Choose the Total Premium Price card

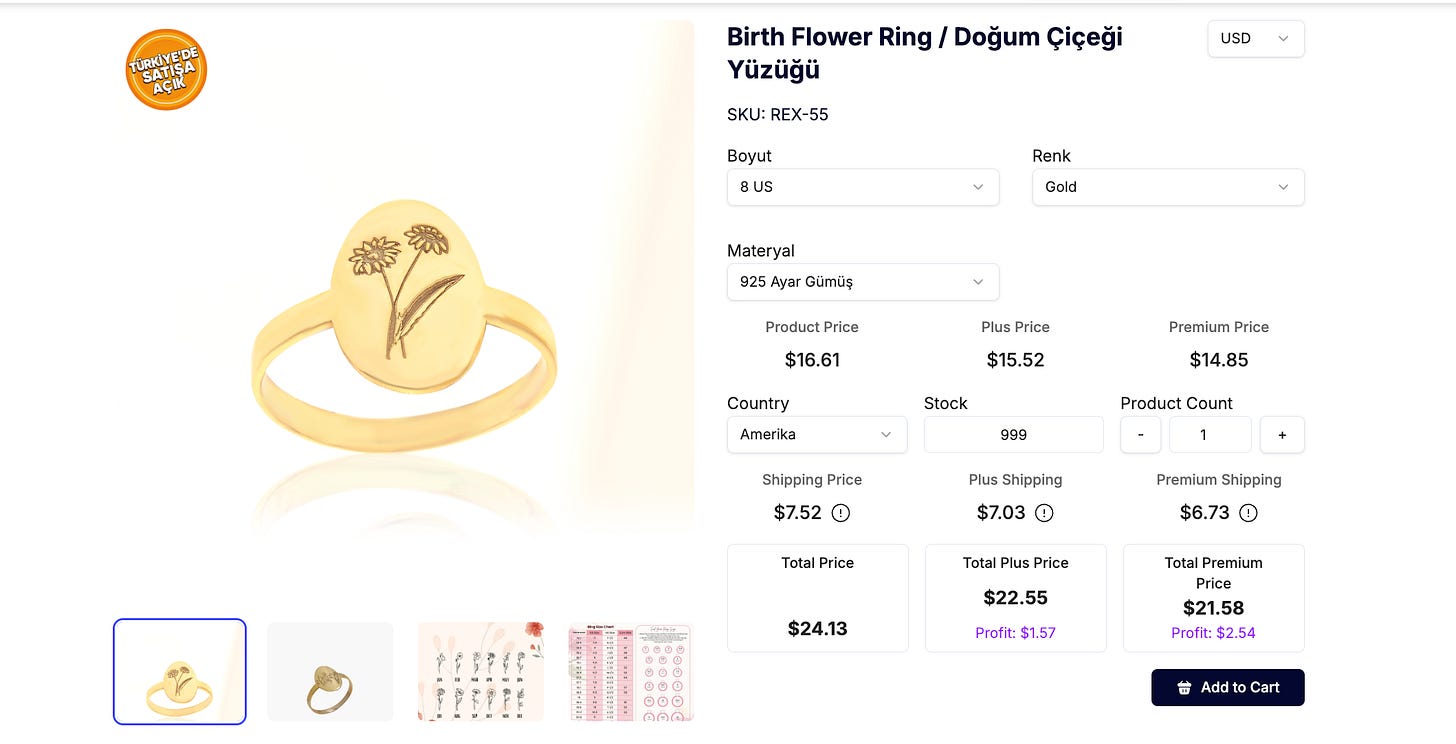pyautogui.click(x=1213, y=598)
